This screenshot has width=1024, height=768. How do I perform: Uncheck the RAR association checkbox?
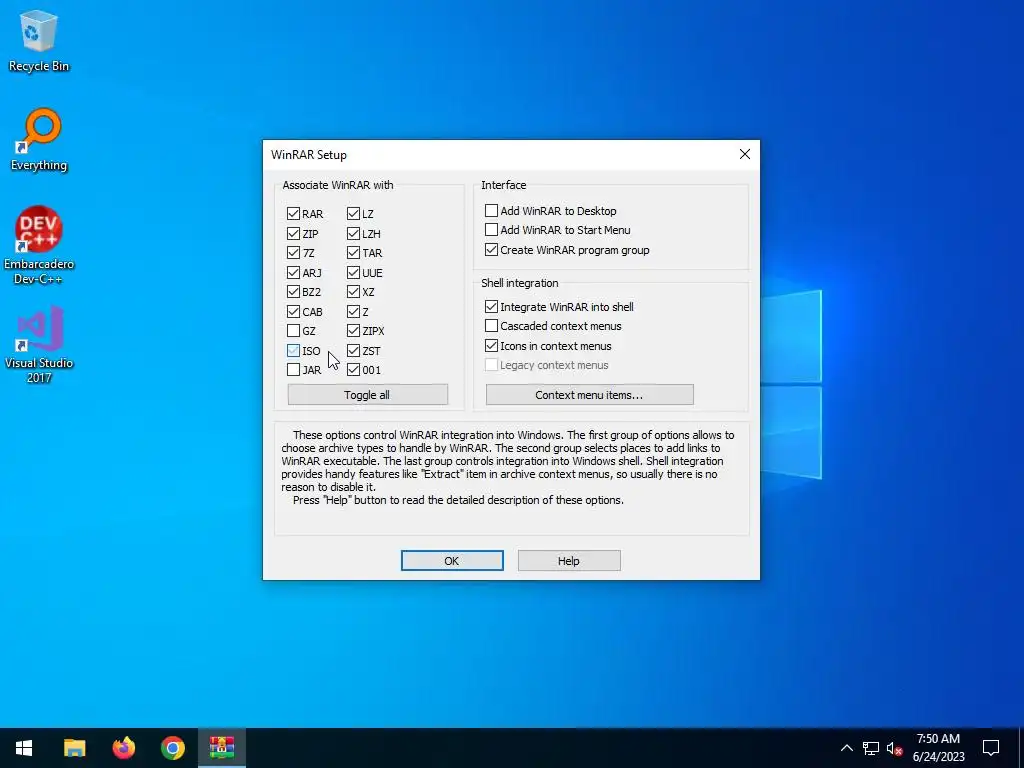[293, 214]
